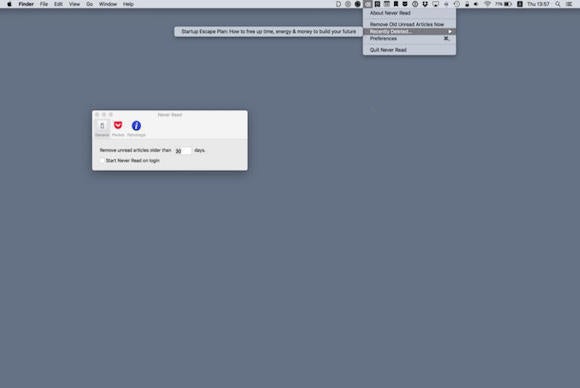The image size is (580, 388).
Task: Open Spotlight search magnifier icon
Action: [x=557, y=4]
